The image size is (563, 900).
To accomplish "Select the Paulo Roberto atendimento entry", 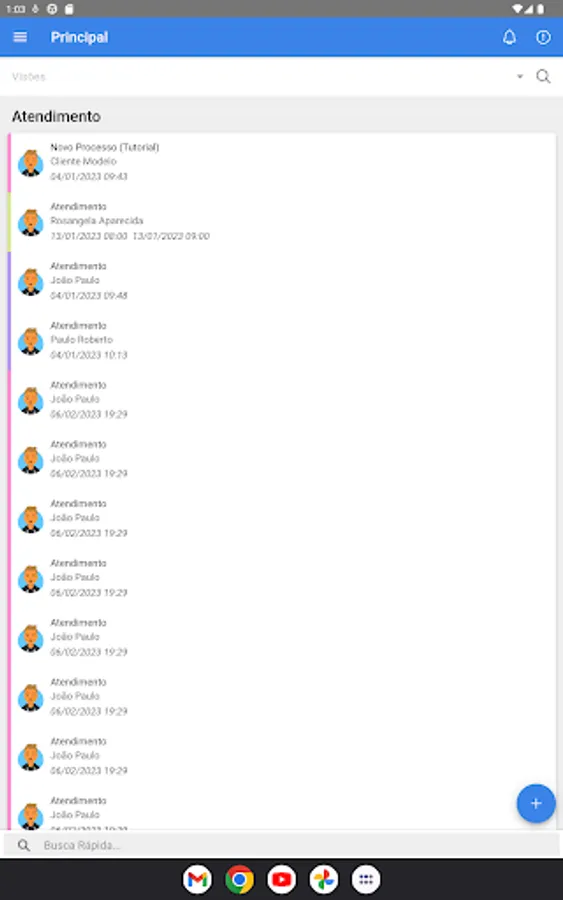I will coord(282,340).
